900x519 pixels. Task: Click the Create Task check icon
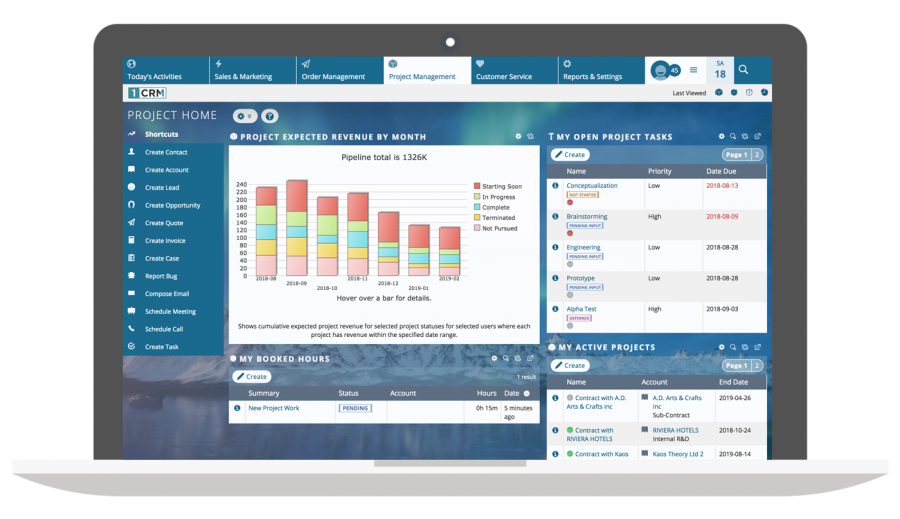[131, 346]
